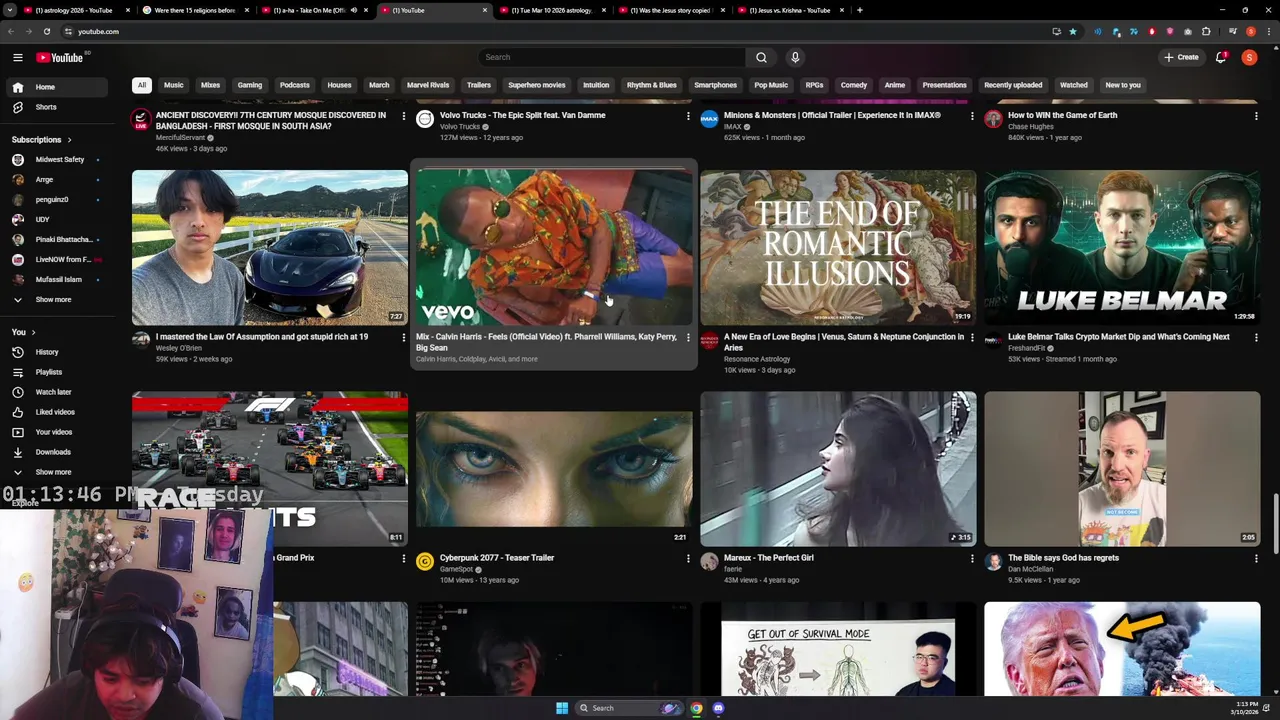1280x720 pixels.
Task: Click the browser address bar
Action: (x=550, y=31)
